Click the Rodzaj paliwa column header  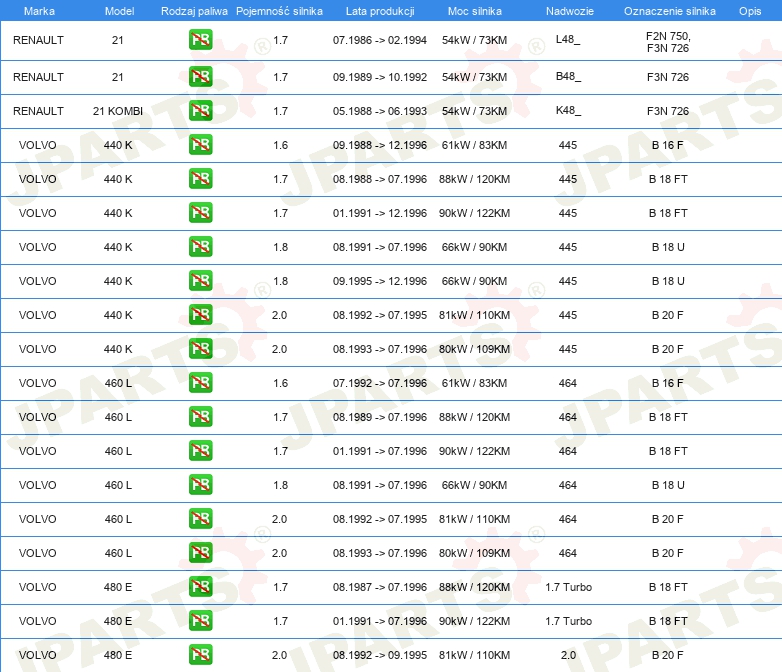point(194,11)
